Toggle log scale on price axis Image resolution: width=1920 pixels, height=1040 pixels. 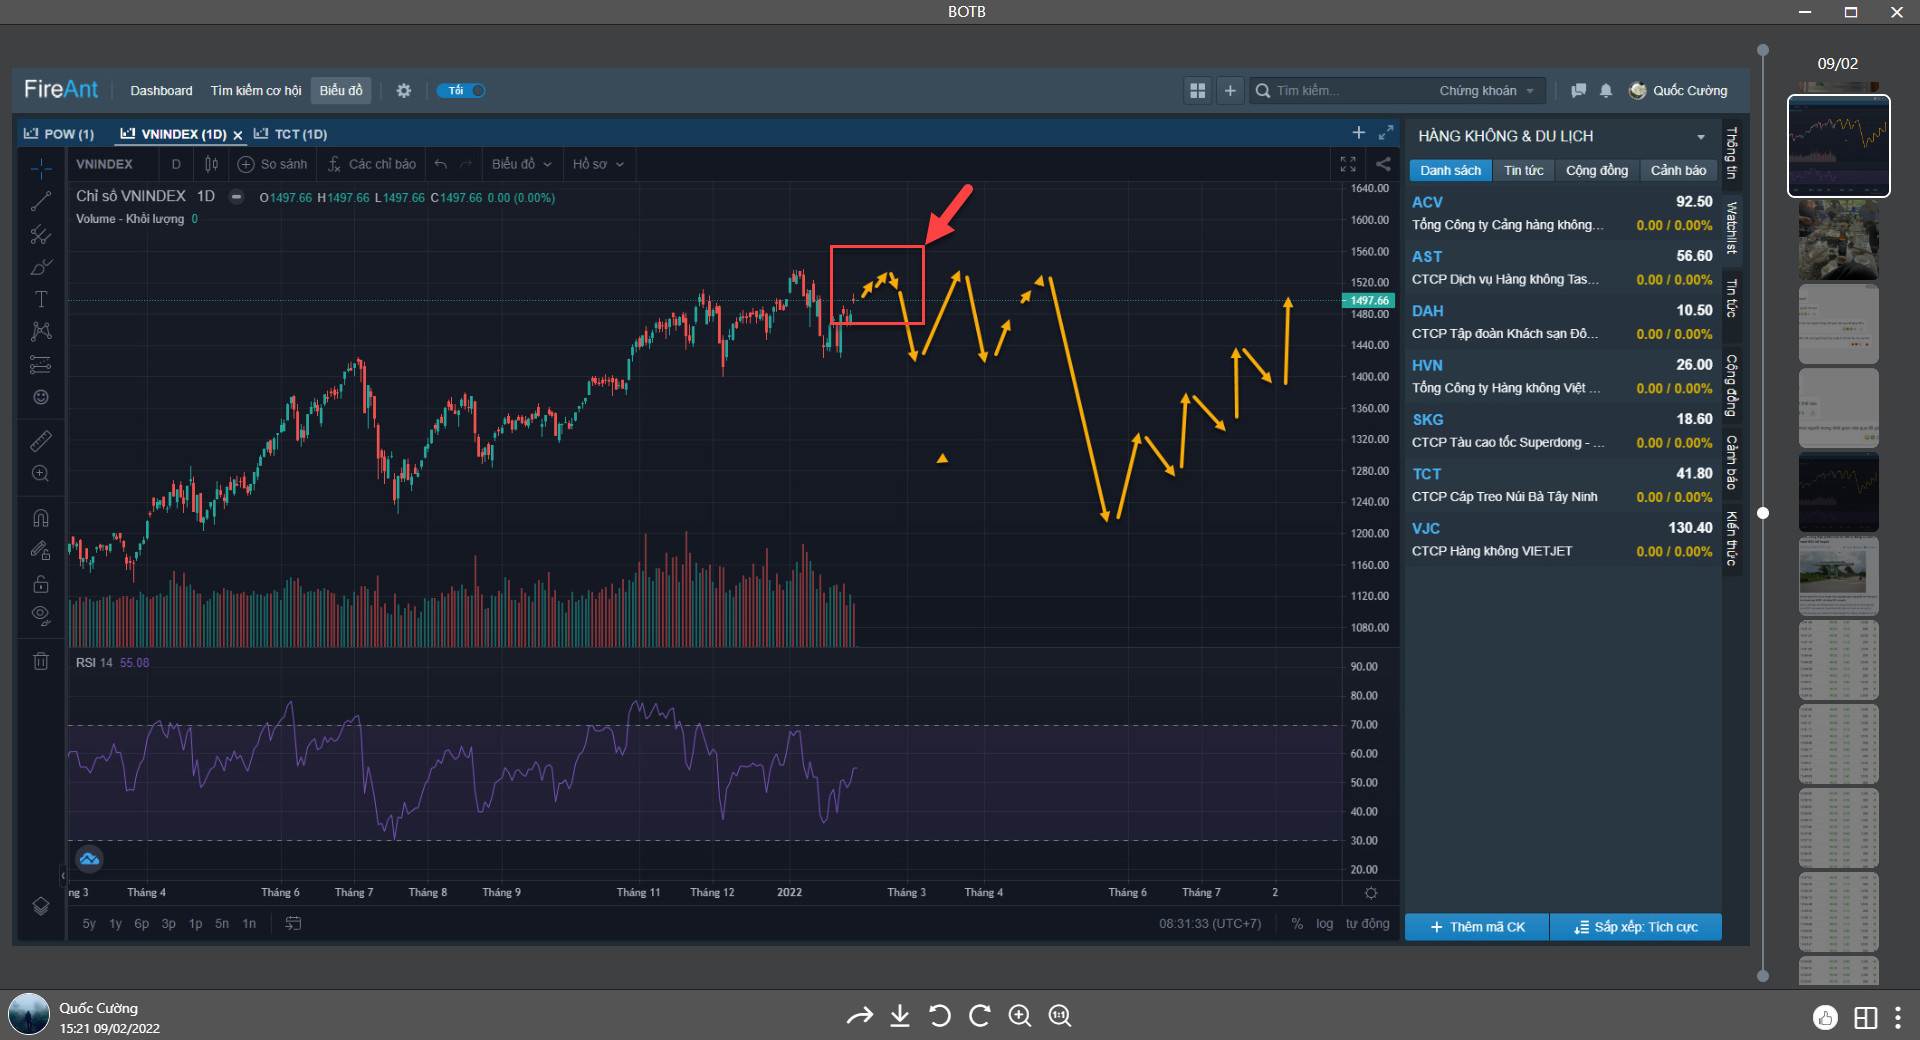(1324, 924)
